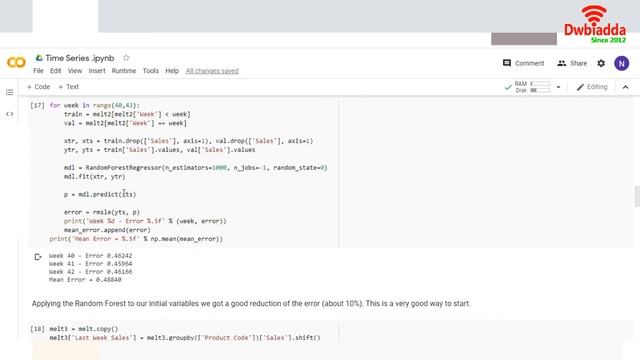
Task: Add a new Text cell
Action: (x=69, y=87)
